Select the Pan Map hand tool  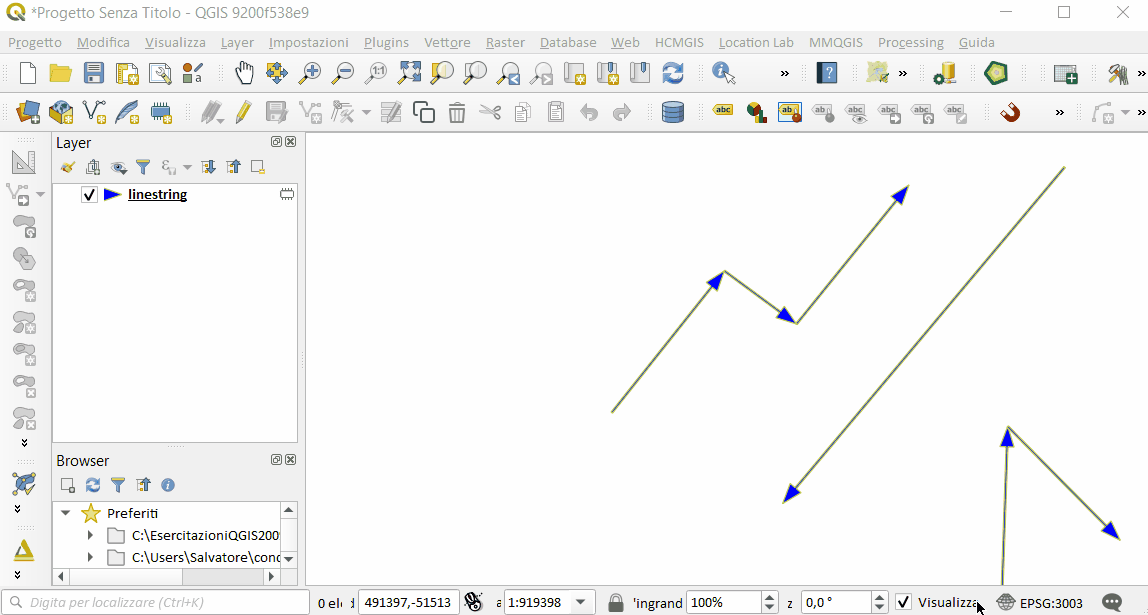[x=244, y=73]
